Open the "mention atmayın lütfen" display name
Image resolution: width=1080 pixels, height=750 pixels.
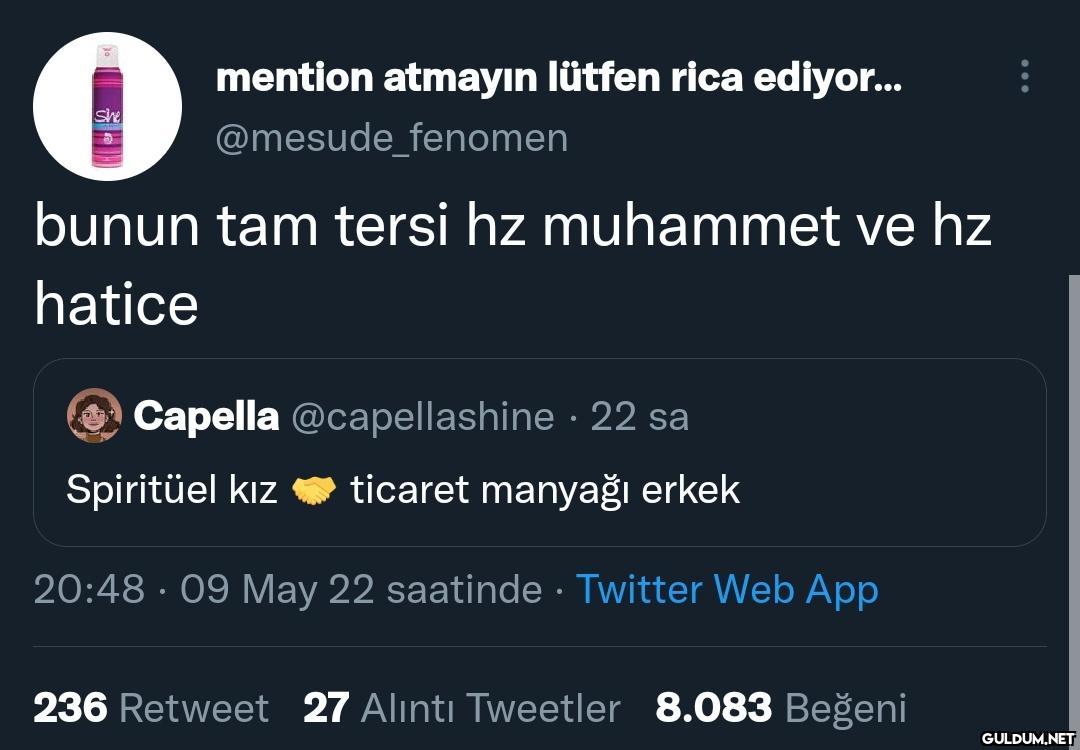click(558, 77)
